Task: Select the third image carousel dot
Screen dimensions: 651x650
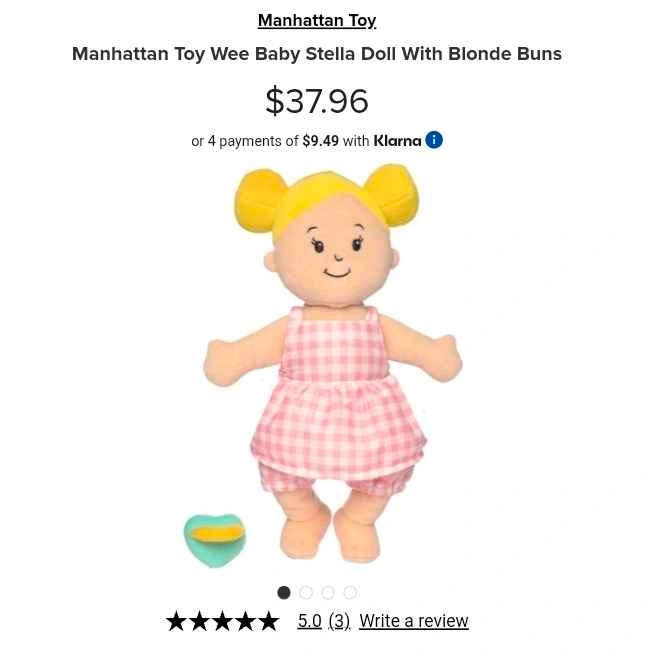Action: point(328,592)
